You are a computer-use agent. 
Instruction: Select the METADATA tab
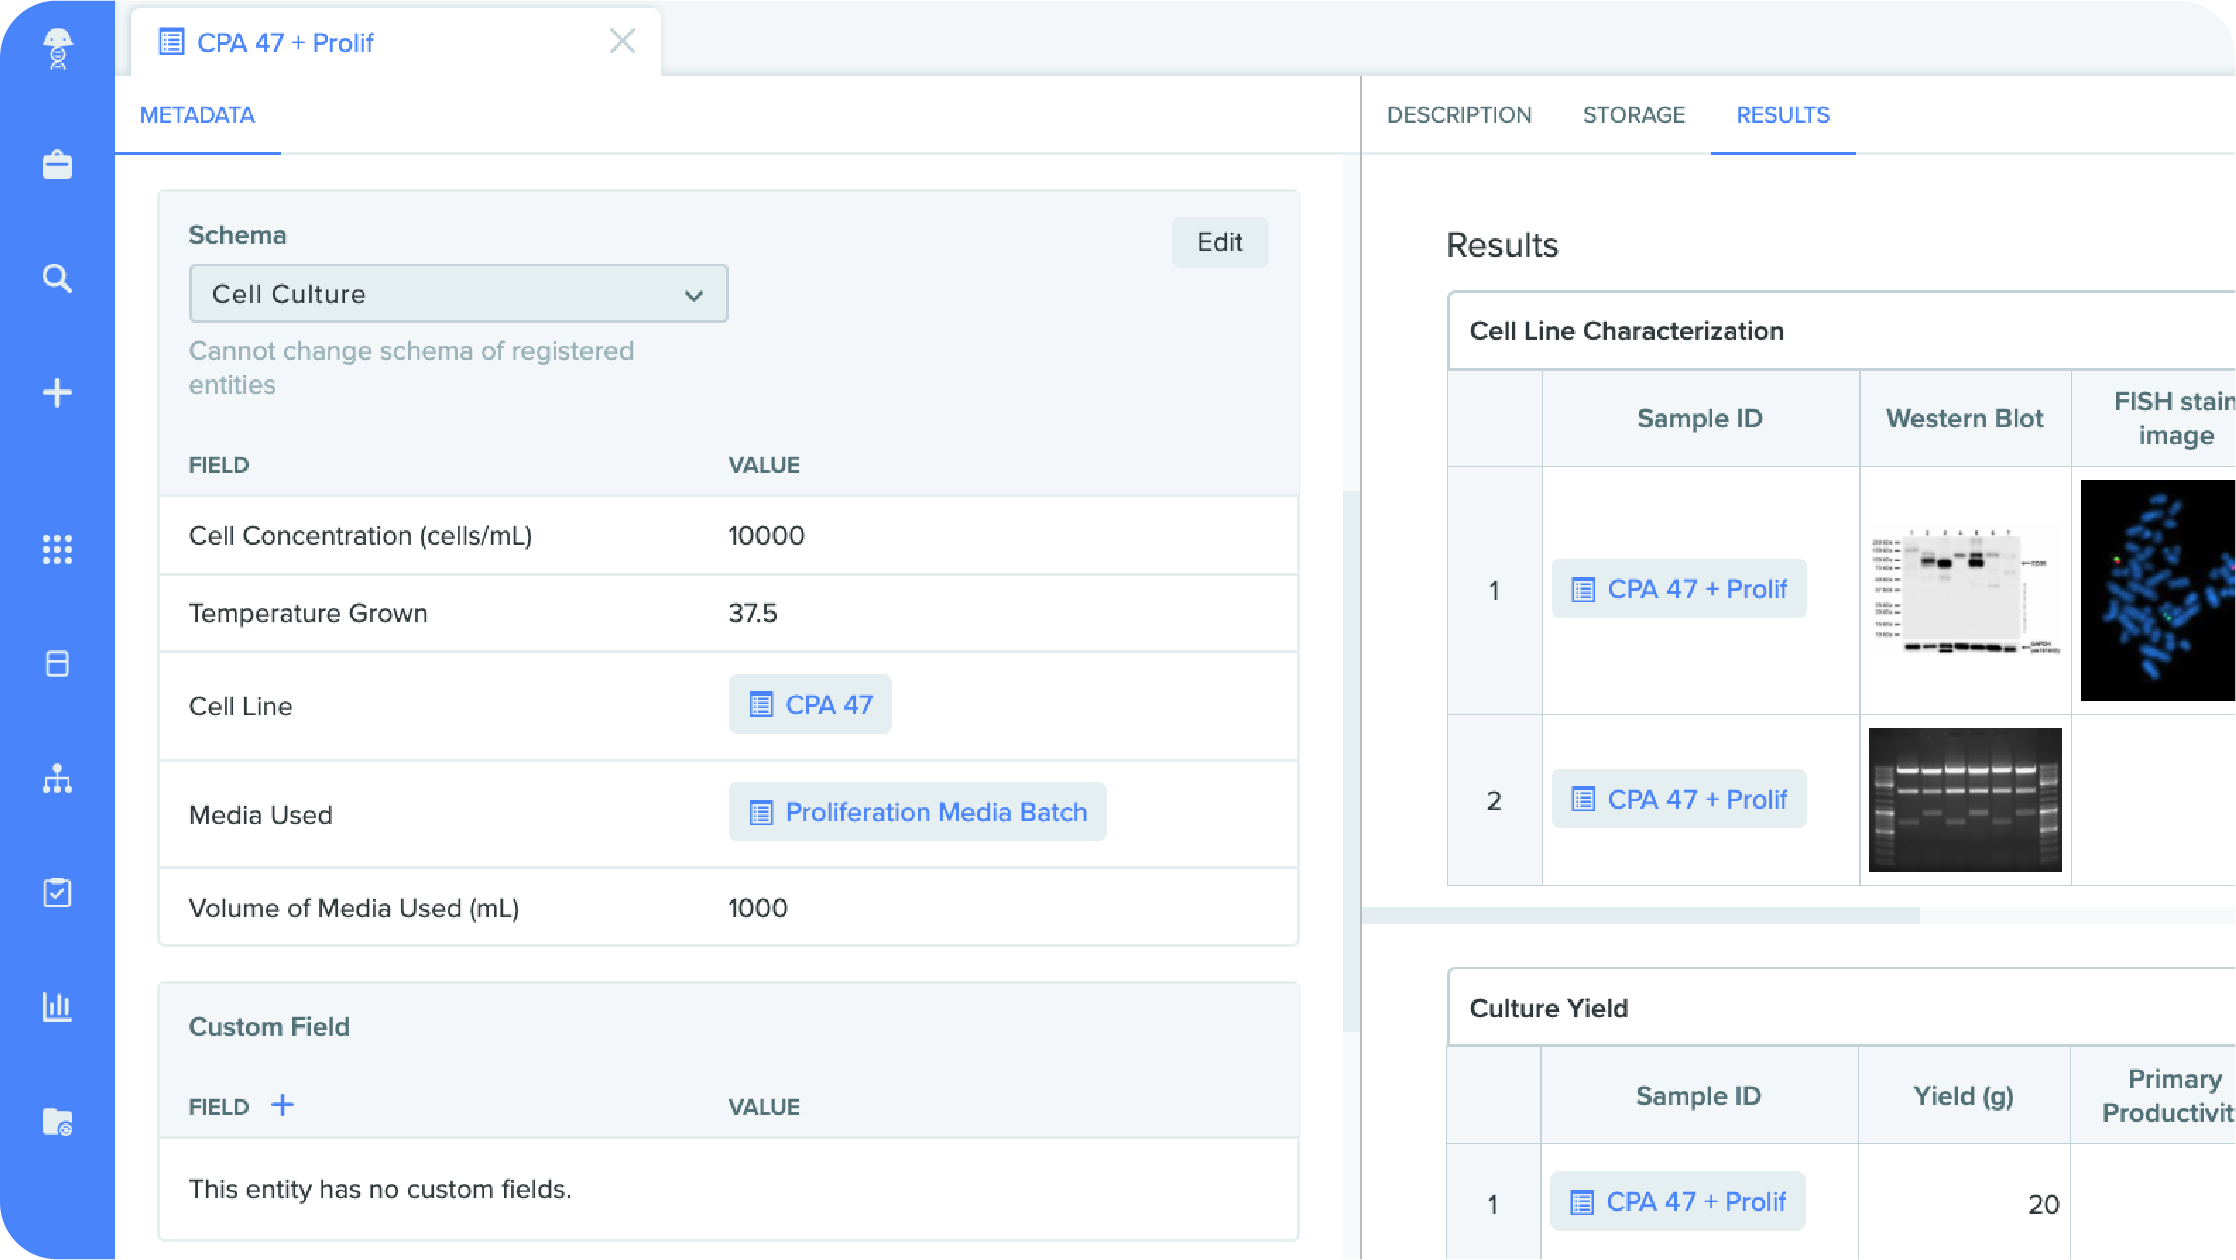(x=197, y=115)
